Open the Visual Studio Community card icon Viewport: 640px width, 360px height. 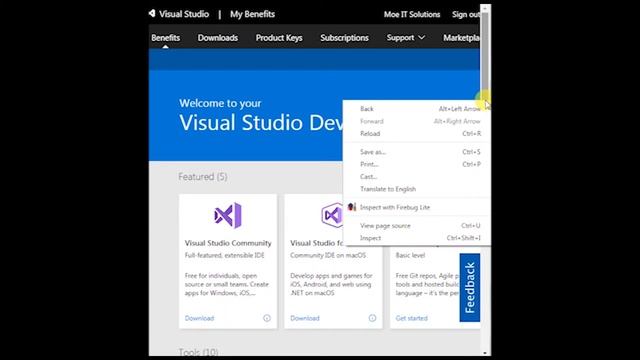[228, 215]
